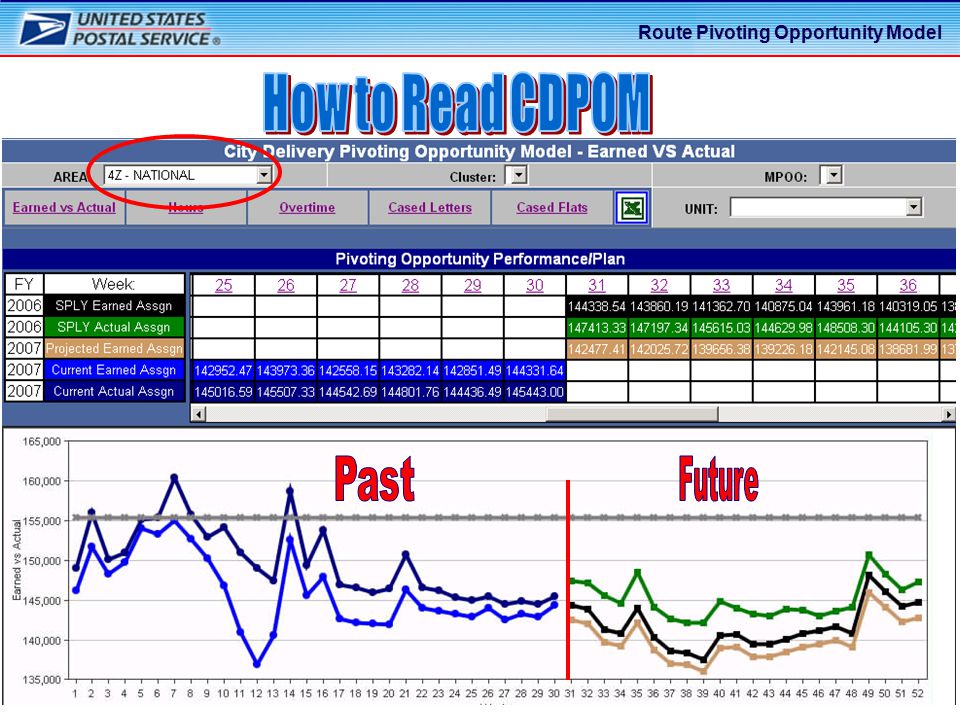The width and height of the screenshot is (960, 720).
Task: Click the horizontal scrollbar thumb
Action: pos(632,414)
